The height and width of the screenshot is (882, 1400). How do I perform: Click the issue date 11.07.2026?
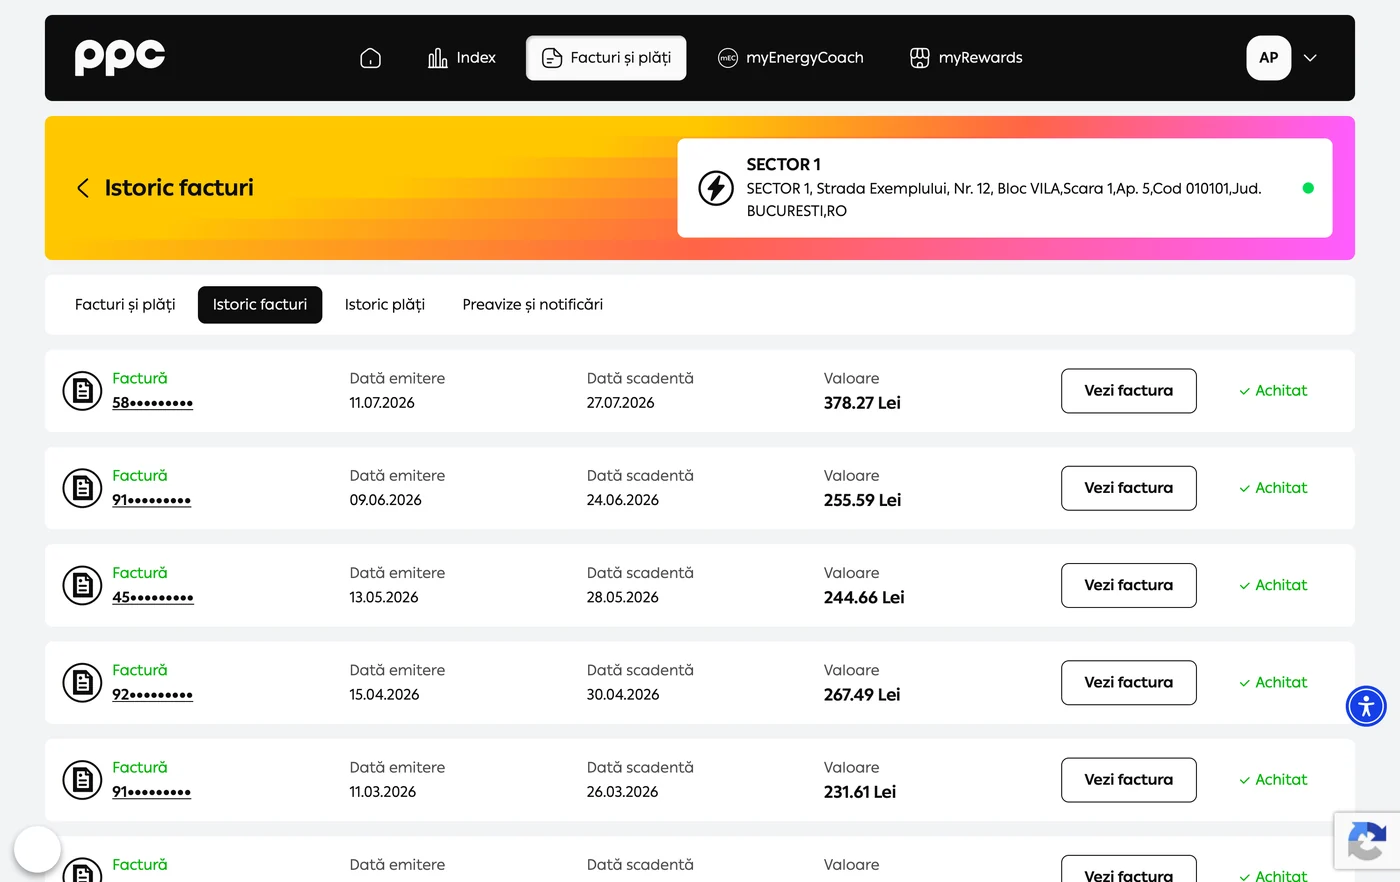(382, 403)
